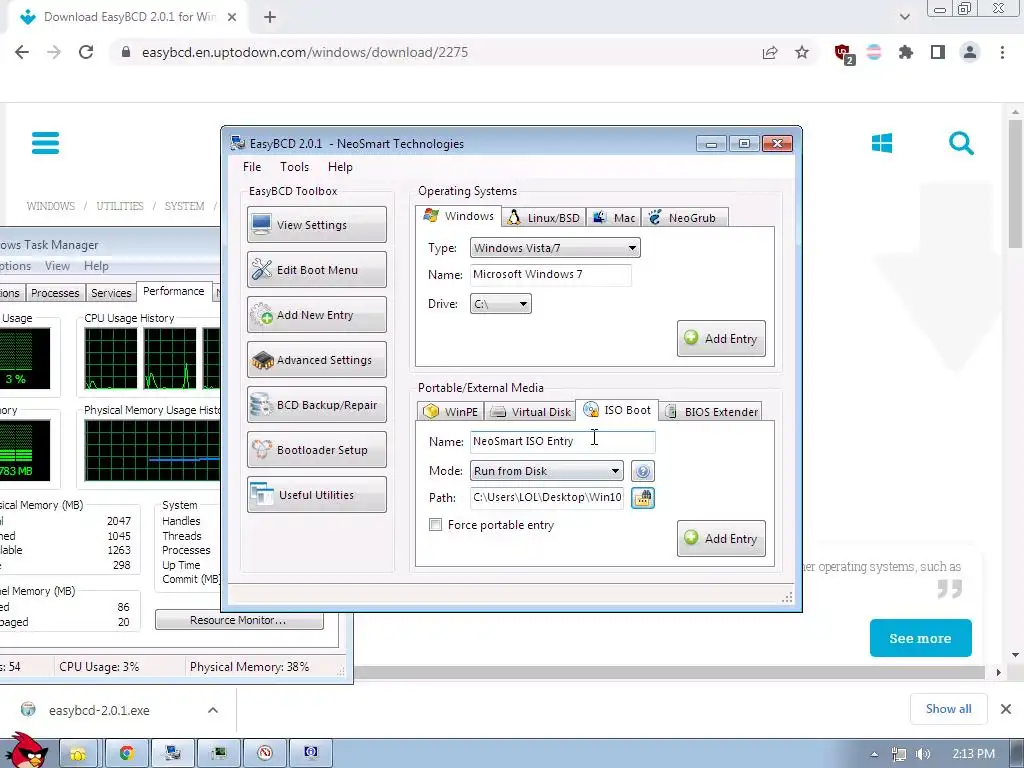Image resolution: width=1024 pixels, height=768 pixels.
Task: Open the UTILITIES breadcrumb link
Action: tap(120, 206)
